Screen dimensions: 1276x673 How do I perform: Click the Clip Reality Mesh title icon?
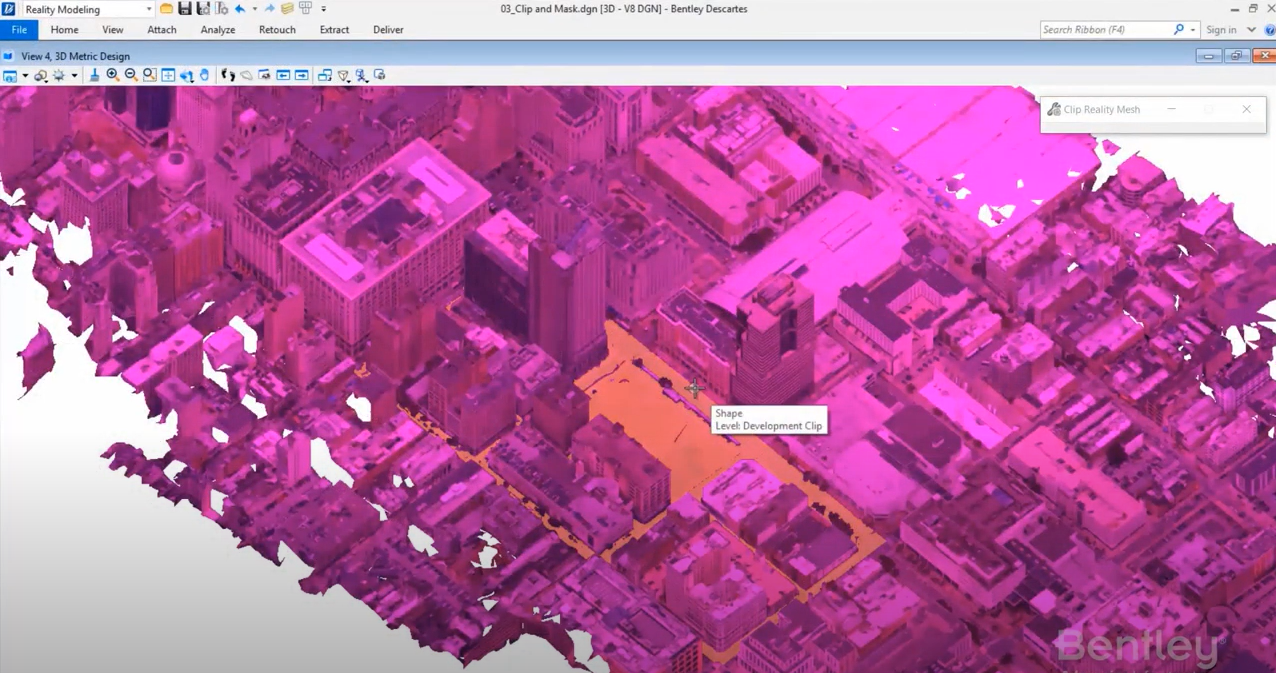1054,109
